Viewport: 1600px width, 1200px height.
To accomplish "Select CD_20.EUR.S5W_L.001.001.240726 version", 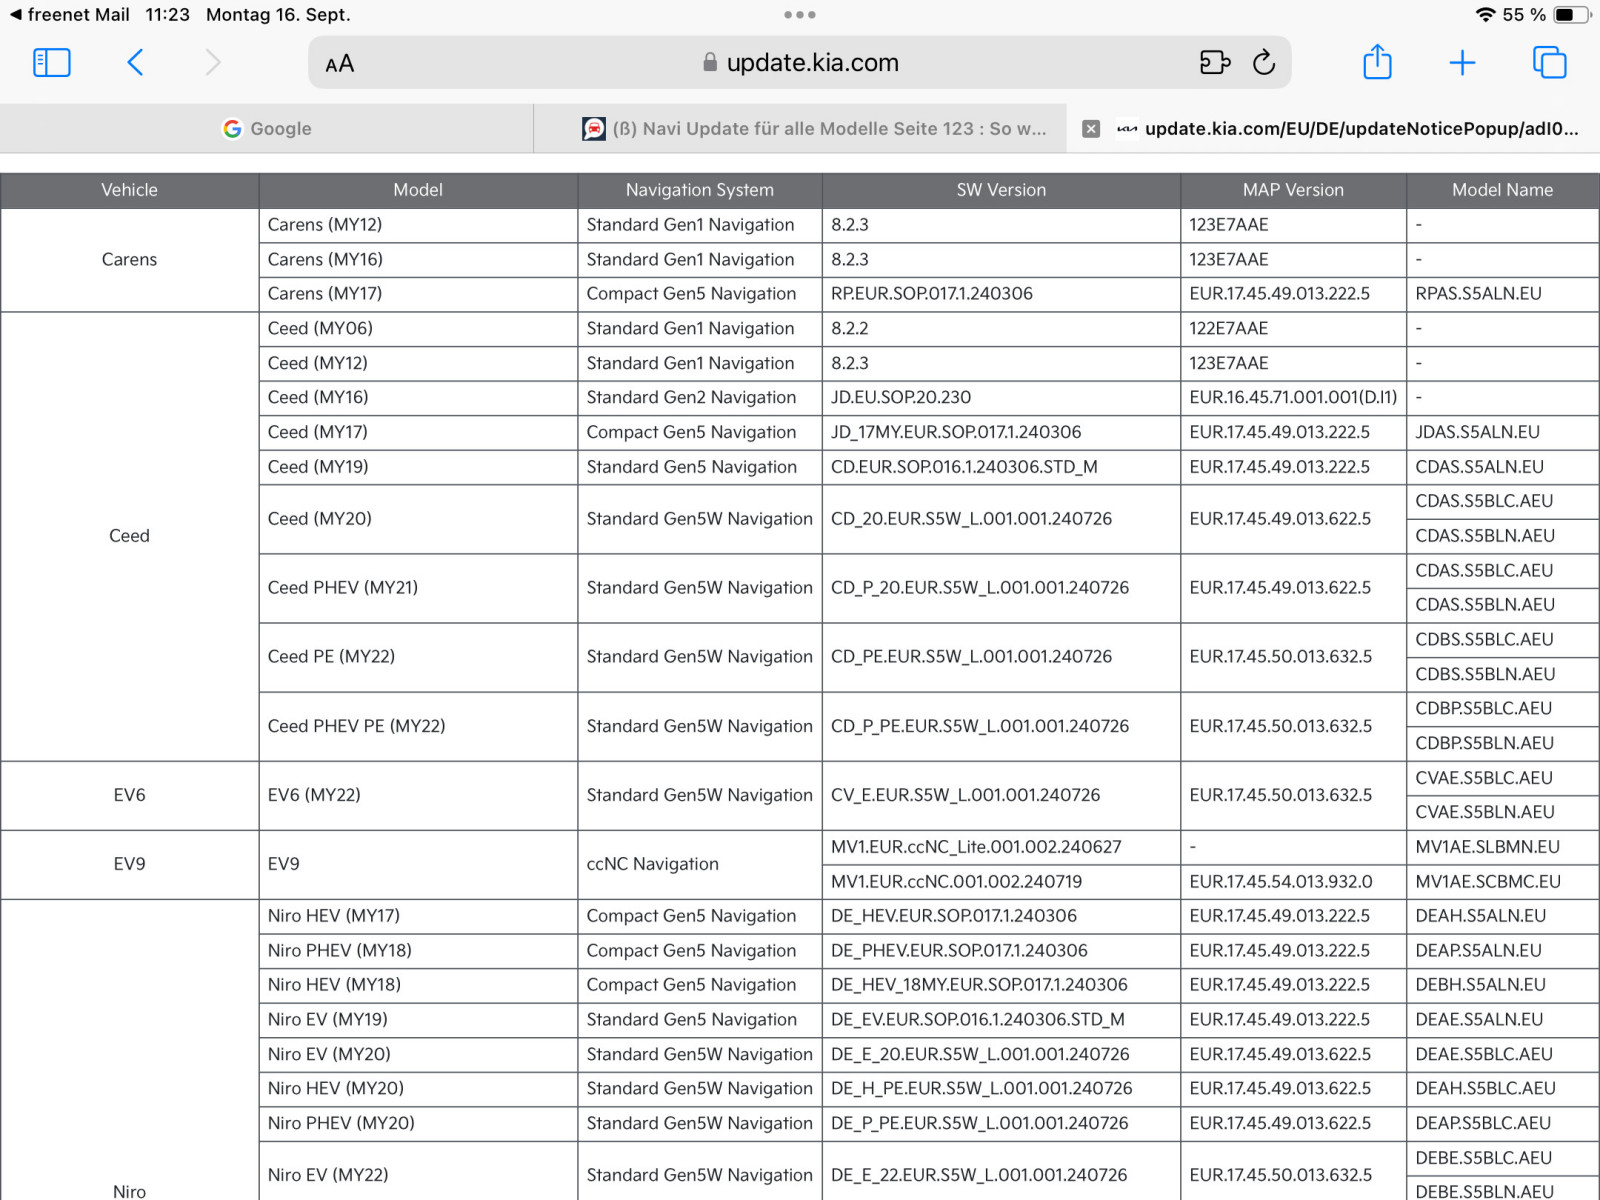I will (1001, 519).
